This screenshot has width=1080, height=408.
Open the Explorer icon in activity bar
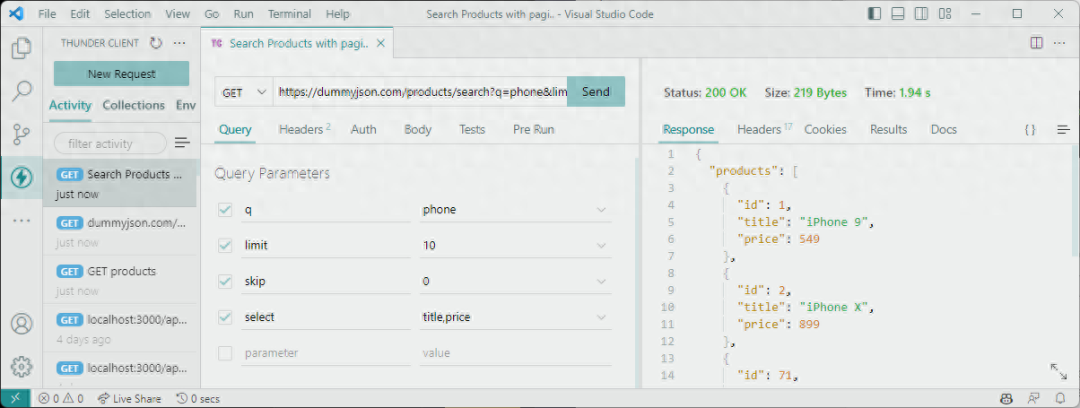click(21, 48)
